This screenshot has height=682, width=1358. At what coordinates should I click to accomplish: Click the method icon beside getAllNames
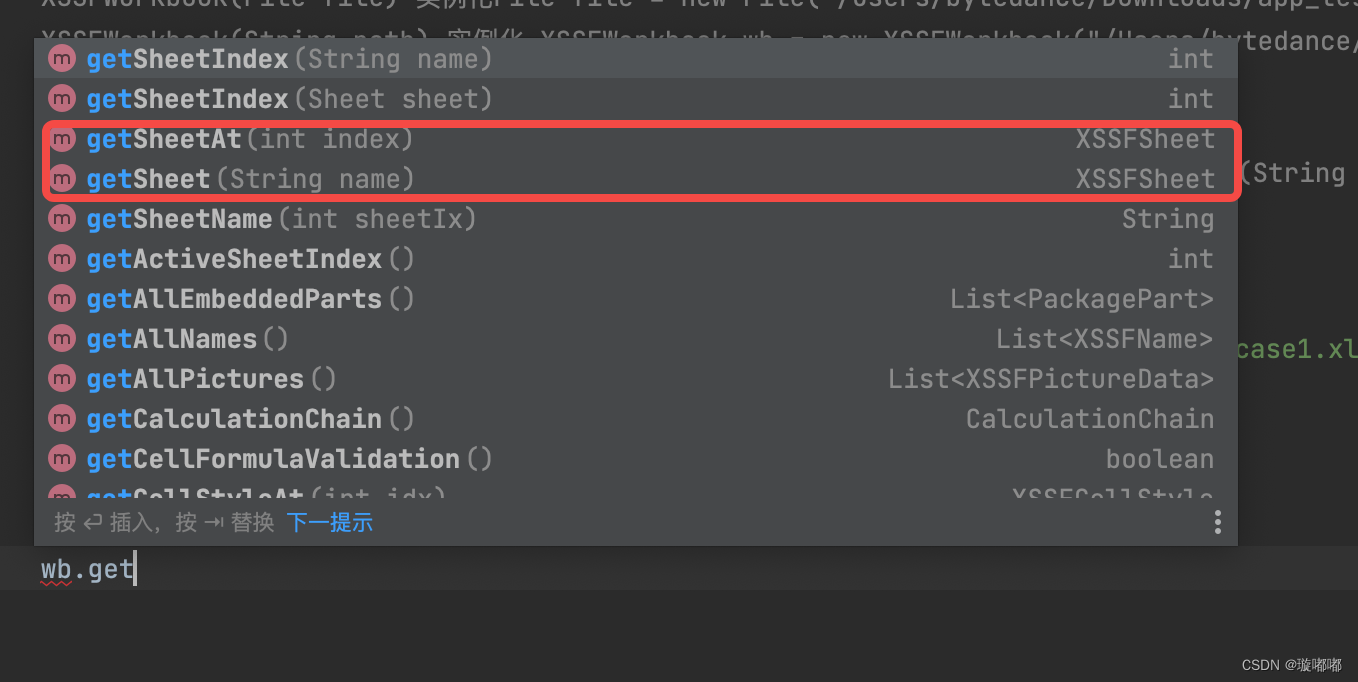pyautogui.click(x=61, y=338)
